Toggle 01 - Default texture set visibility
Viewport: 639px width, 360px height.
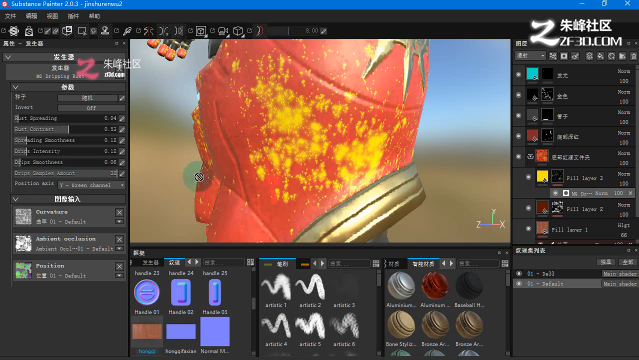519,283
